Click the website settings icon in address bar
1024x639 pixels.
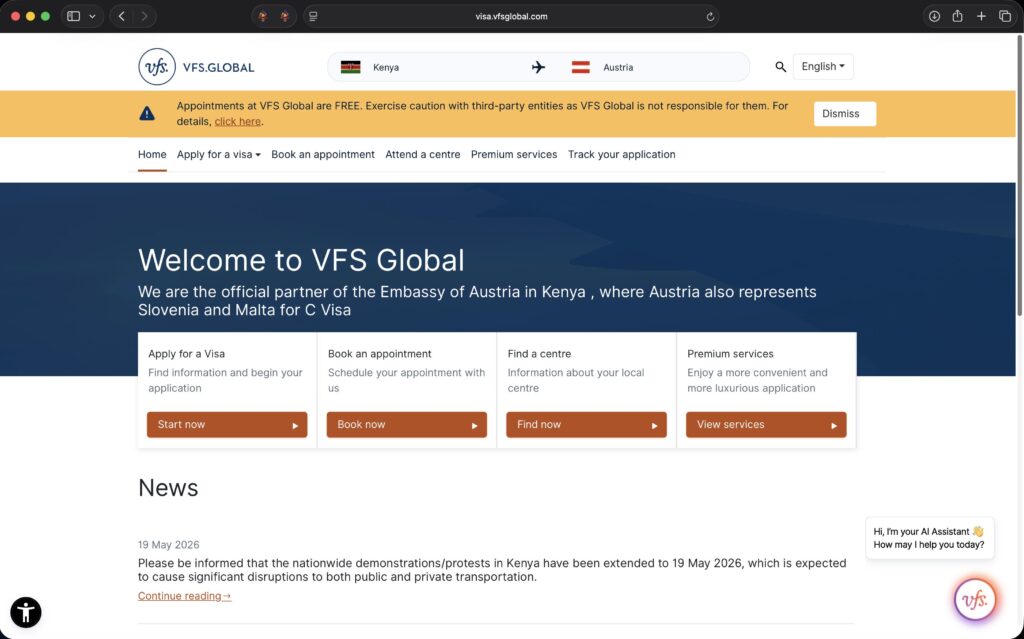click(313, 16)
